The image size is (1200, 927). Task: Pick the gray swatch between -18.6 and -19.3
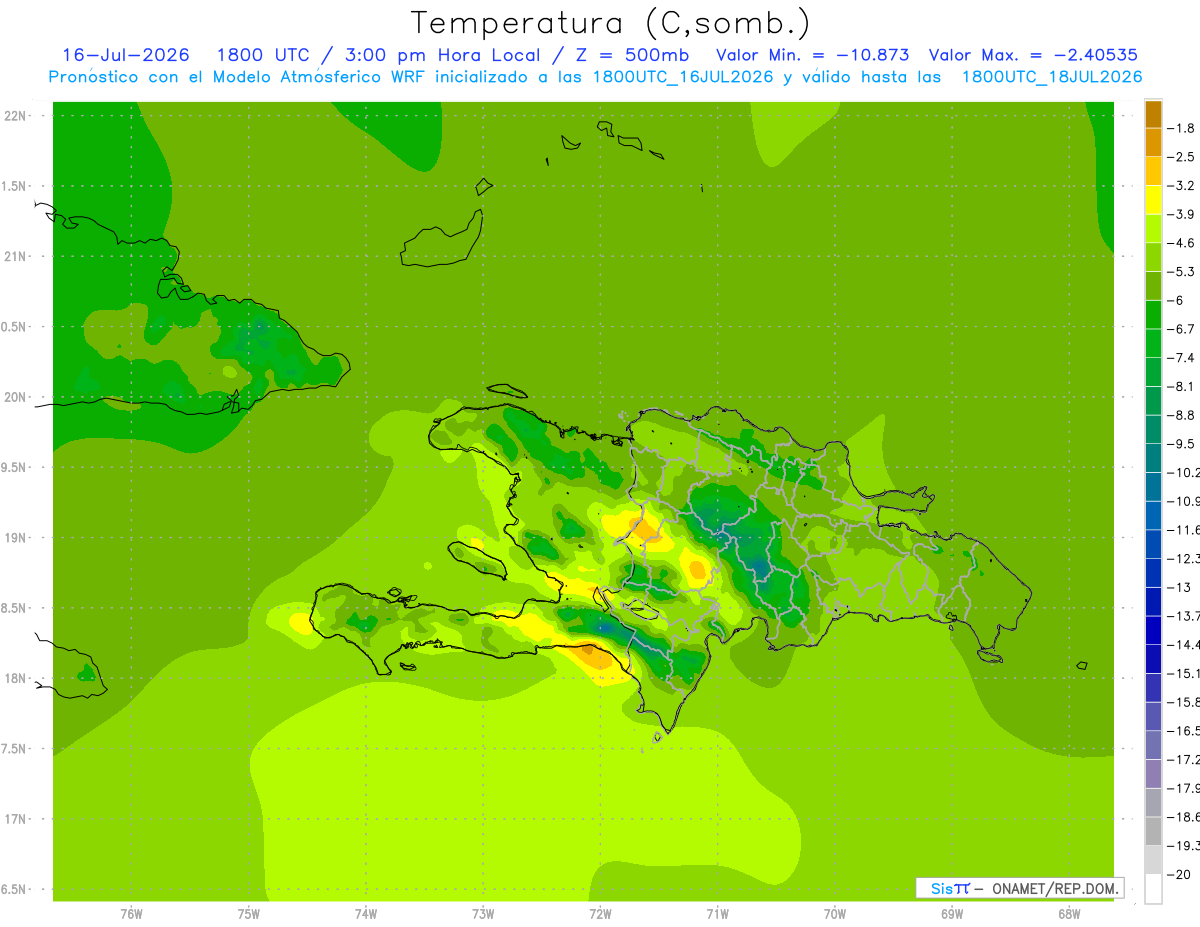point(1153,831)
